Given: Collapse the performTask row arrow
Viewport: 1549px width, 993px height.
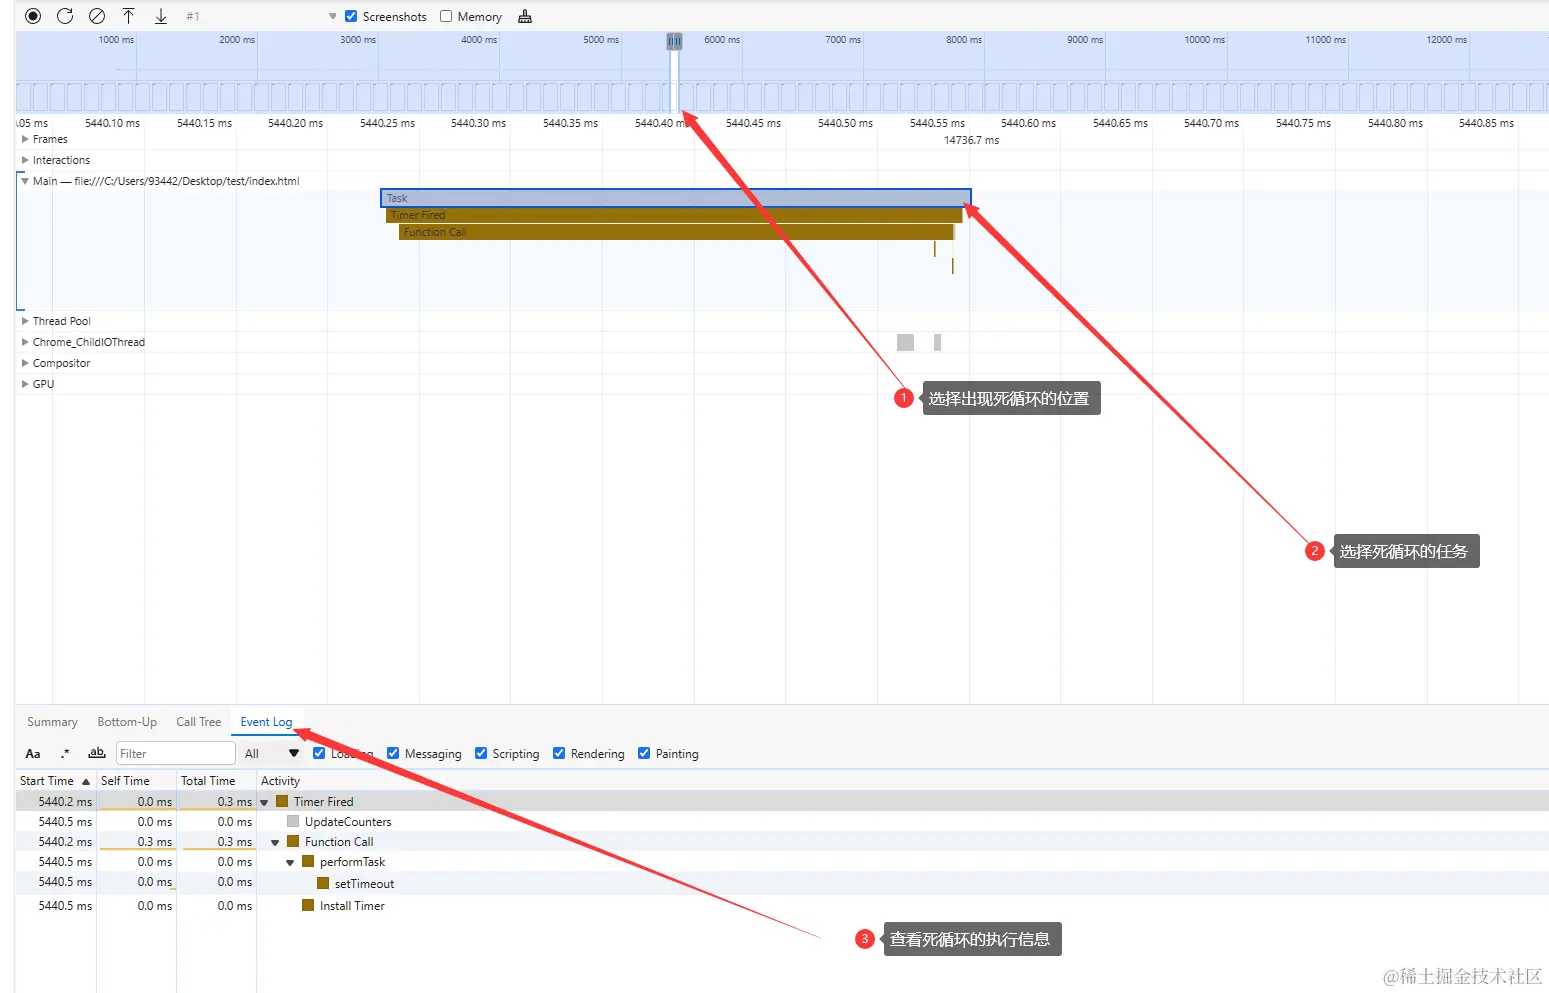Looking at the screenshot, I should [x=290, y=862].
